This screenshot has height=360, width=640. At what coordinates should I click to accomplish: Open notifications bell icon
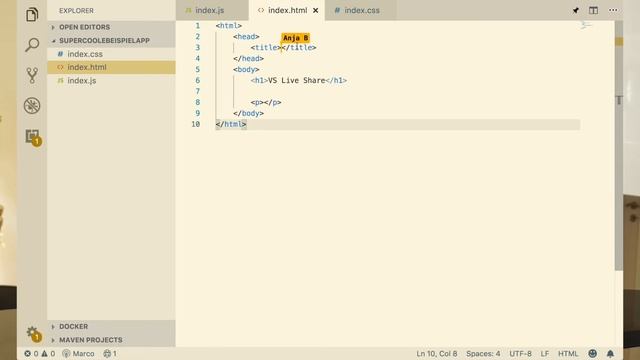610,353
